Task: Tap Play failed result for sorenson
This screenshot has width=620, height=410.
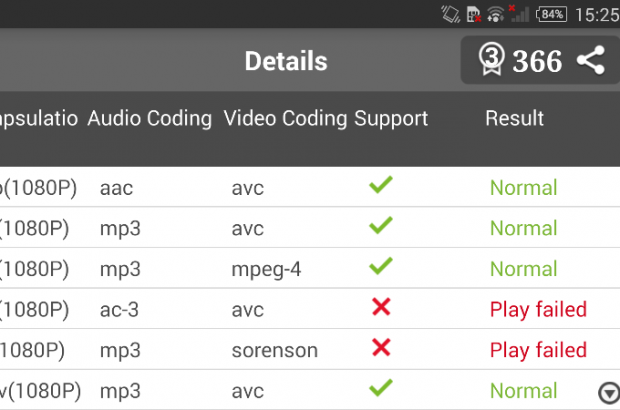Action: click(x=538, y=350)
